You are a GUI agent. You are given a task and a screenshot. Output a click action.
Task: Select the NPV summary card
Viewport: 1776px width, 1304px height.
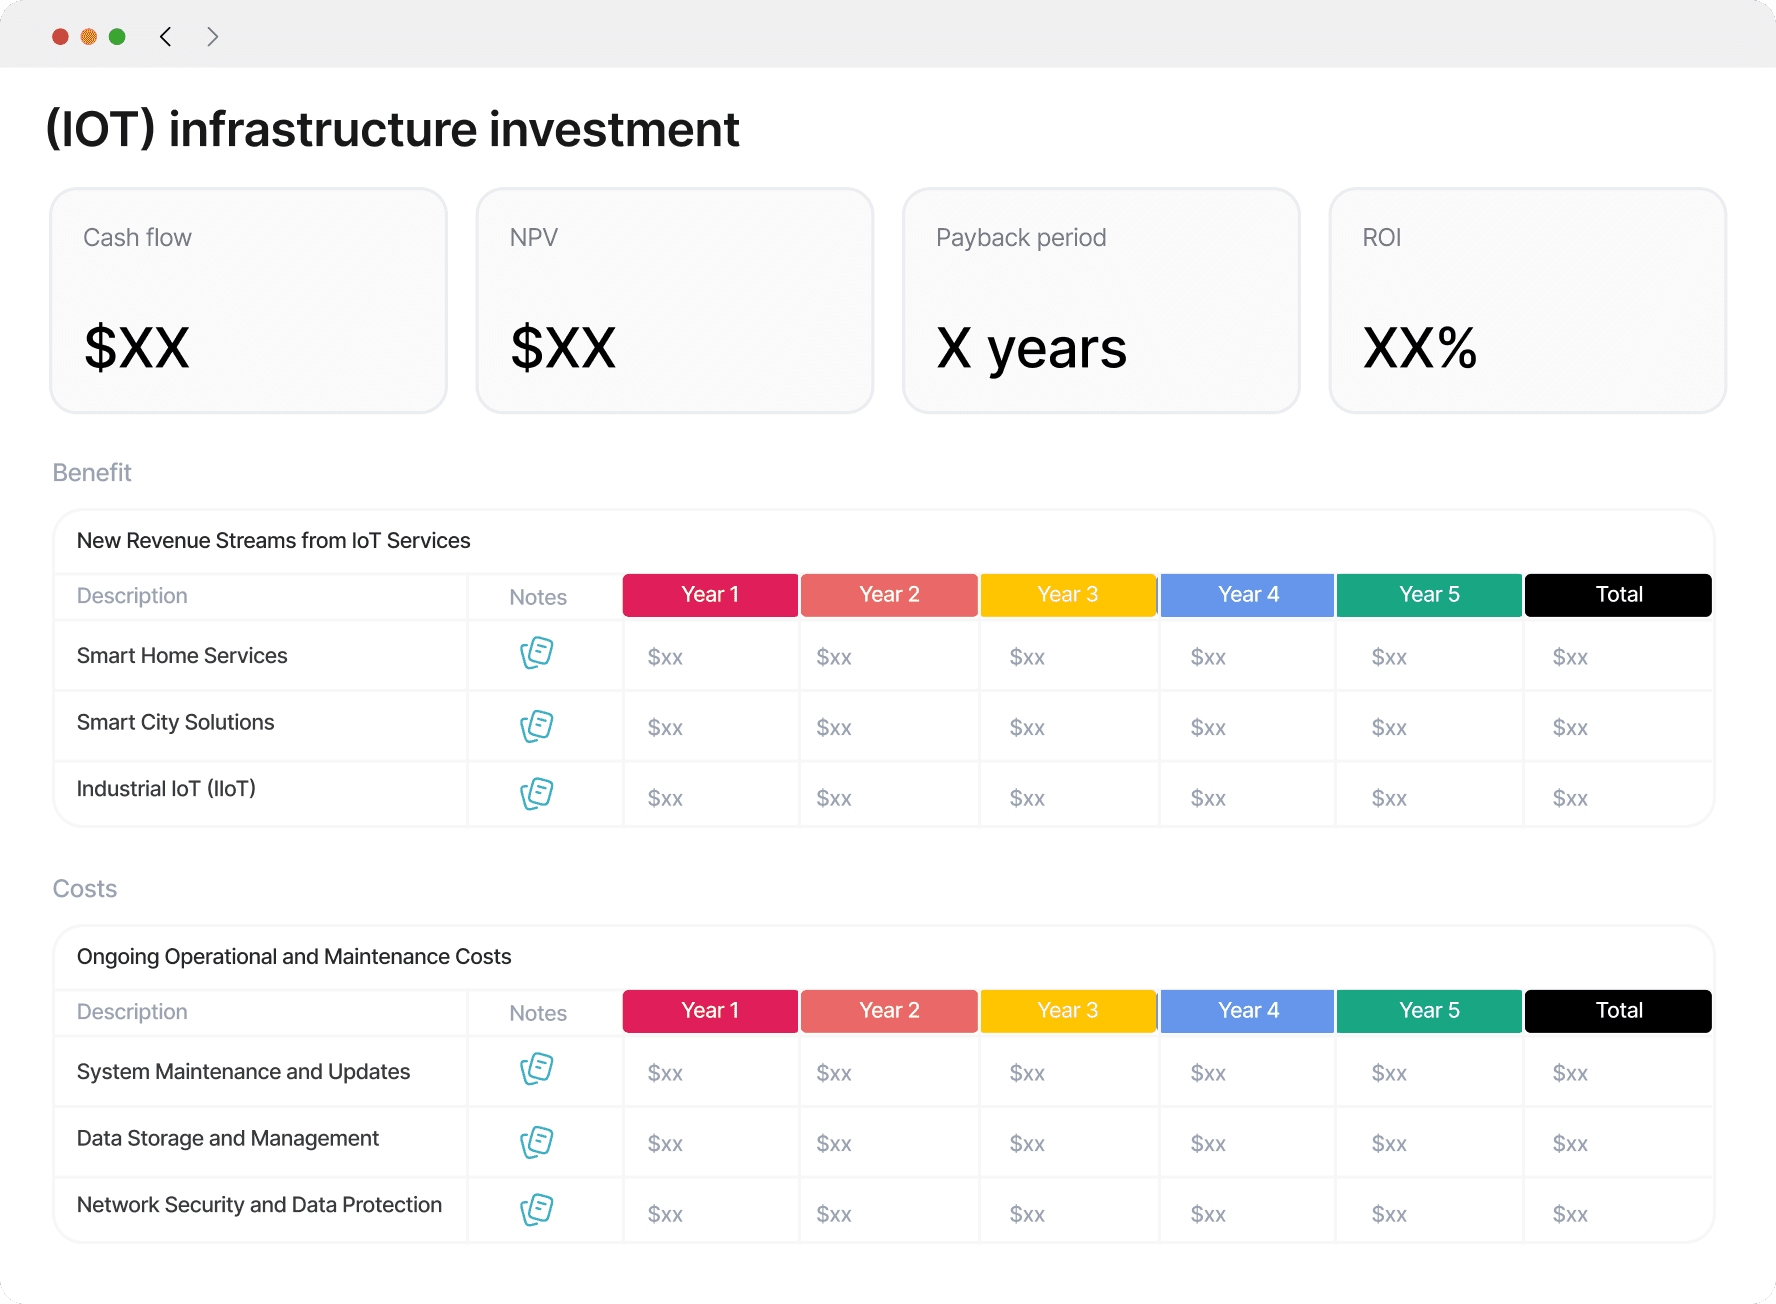[675, 300]
